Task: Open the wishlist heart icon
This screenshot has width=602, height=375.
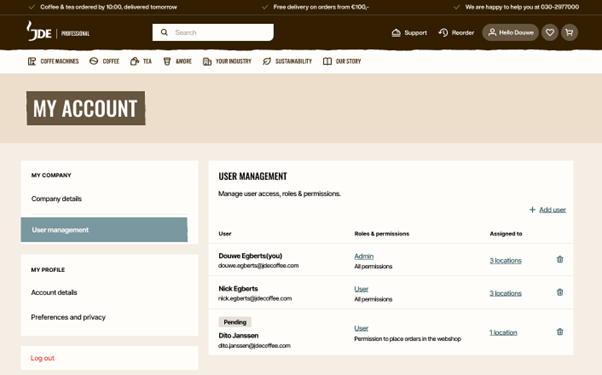Action: point(550,33)
